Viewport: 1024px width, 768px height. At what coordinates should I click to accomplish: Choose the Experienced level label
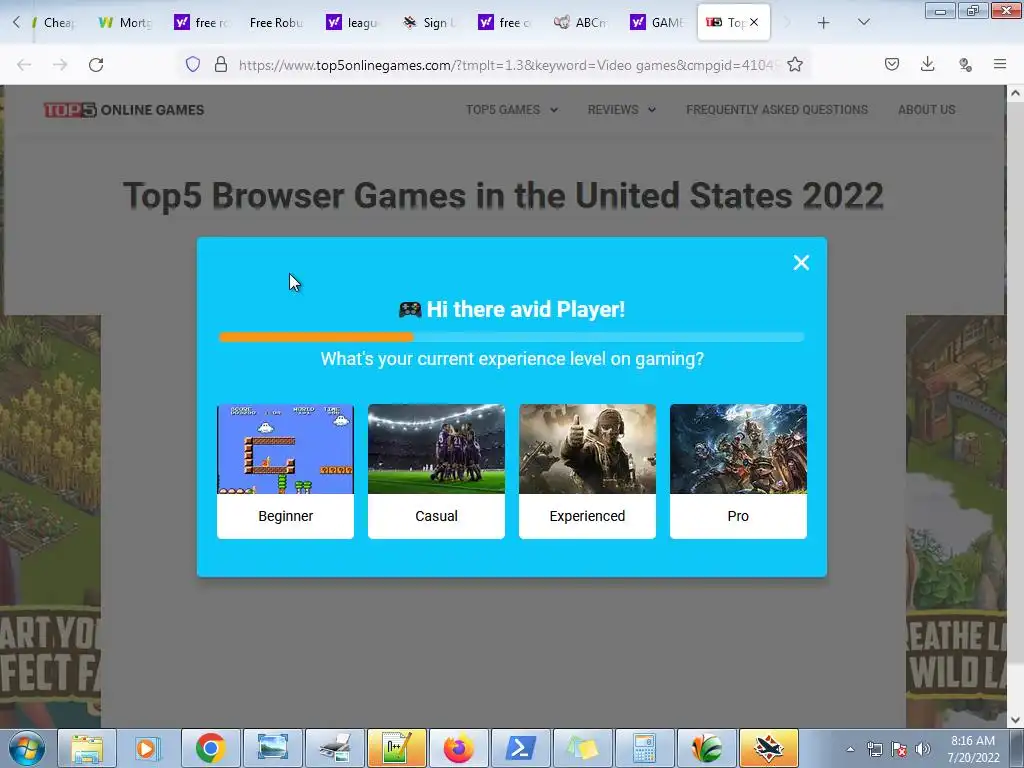[587, 516]
